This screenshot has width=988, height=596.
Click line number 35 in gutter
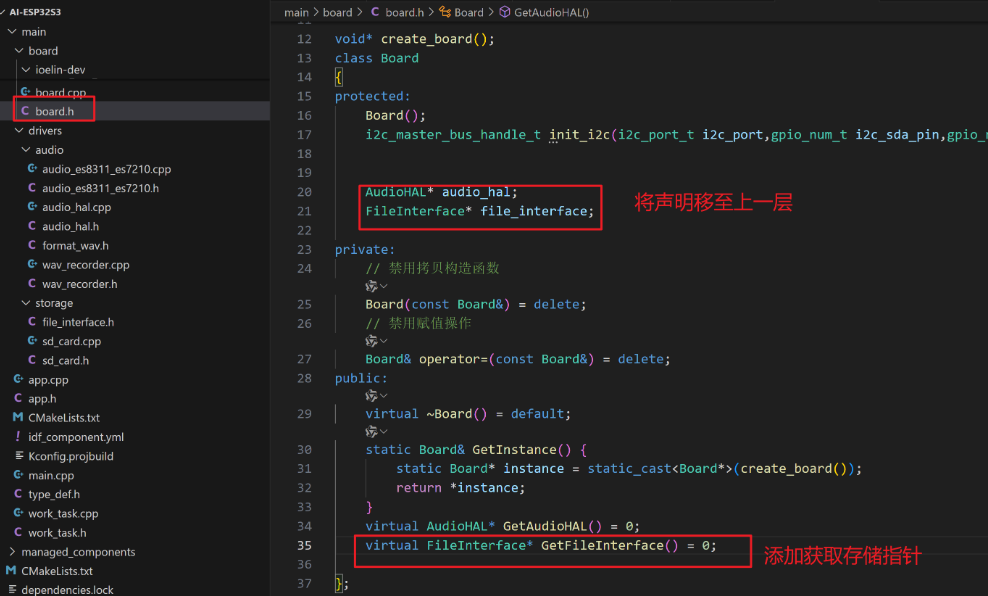point(304,546)
